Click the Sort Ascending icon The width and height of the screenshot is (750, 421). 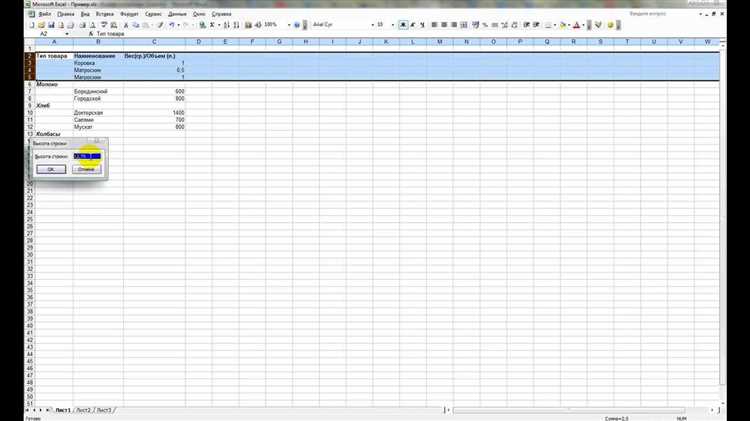click(x=227, y=25)
